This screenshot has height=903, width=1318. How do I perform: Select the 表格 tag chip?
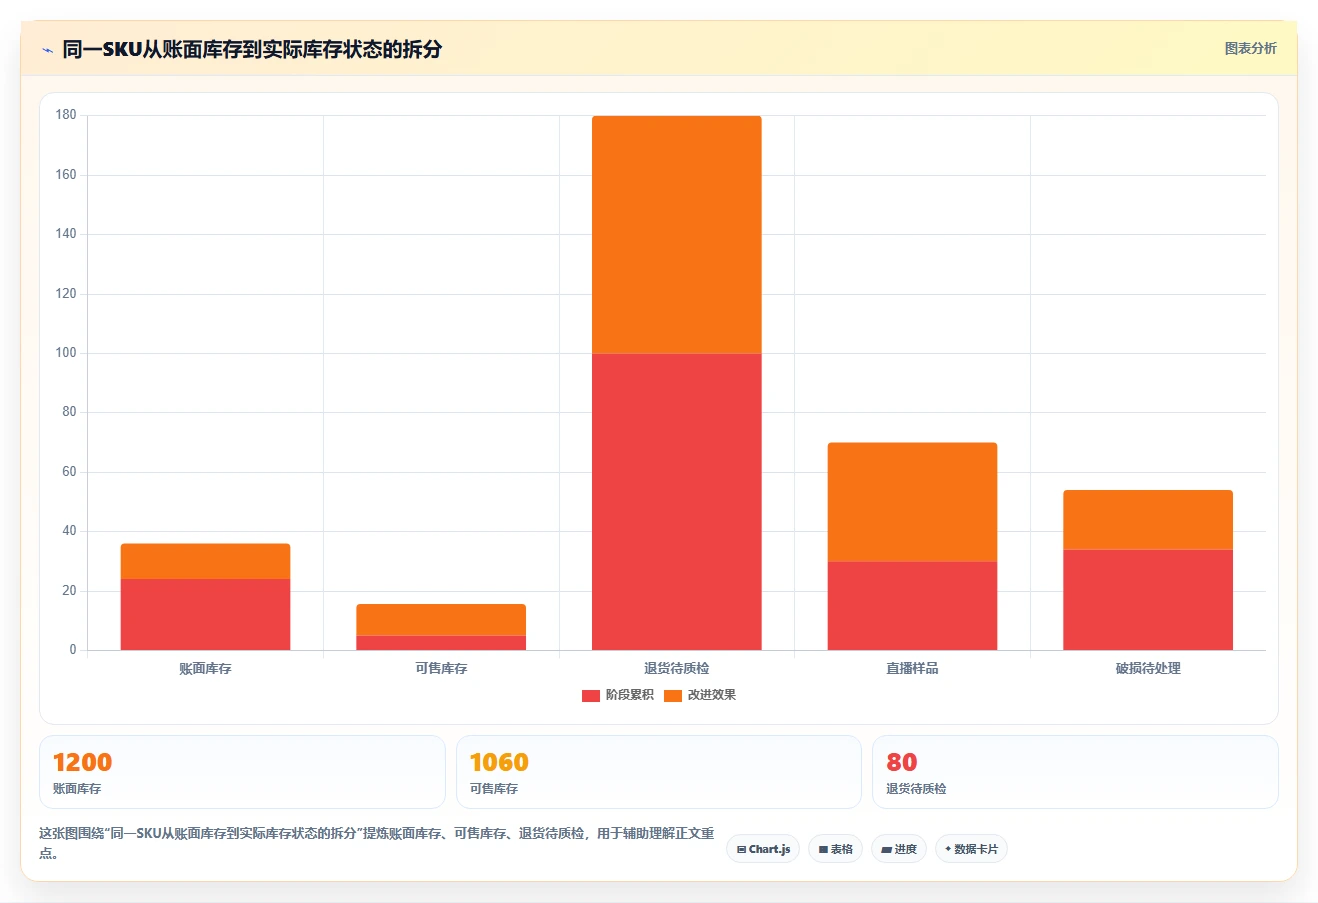[836, 849]
